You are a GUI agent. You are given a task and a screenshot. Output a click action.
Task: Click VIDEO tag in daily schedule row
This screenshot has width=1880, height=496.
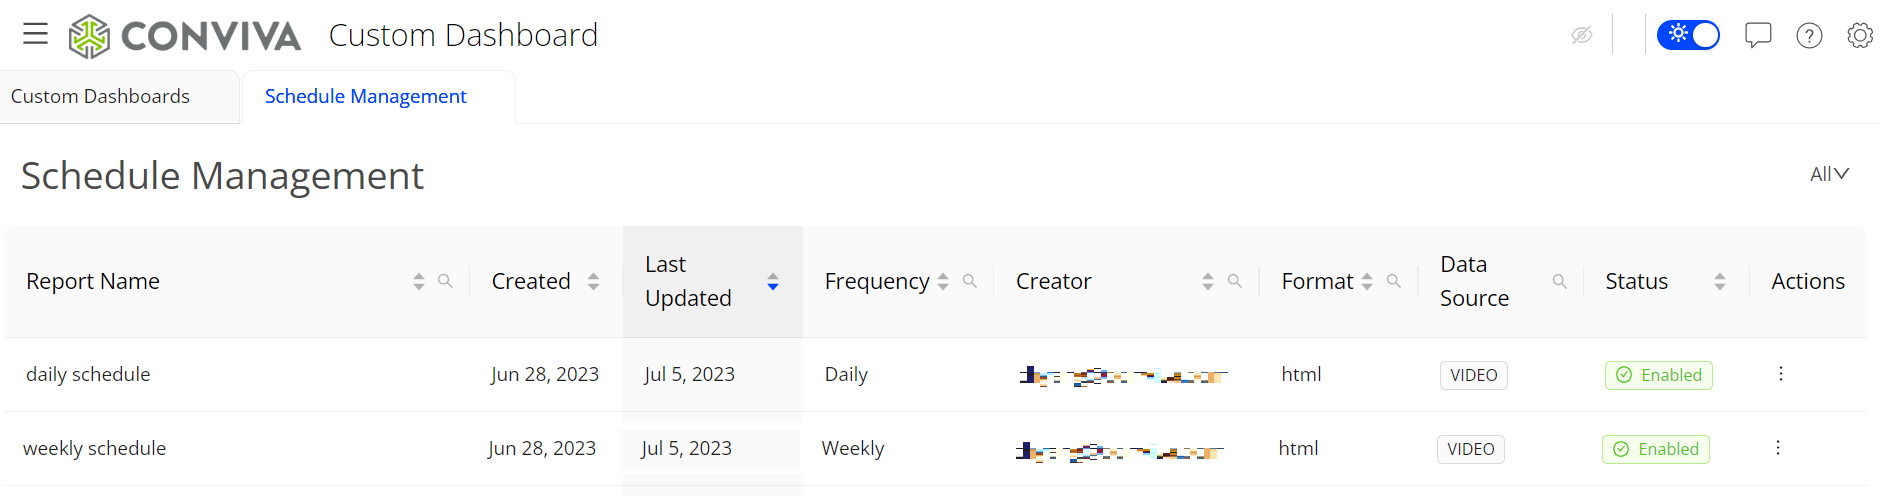[1473, 375]
